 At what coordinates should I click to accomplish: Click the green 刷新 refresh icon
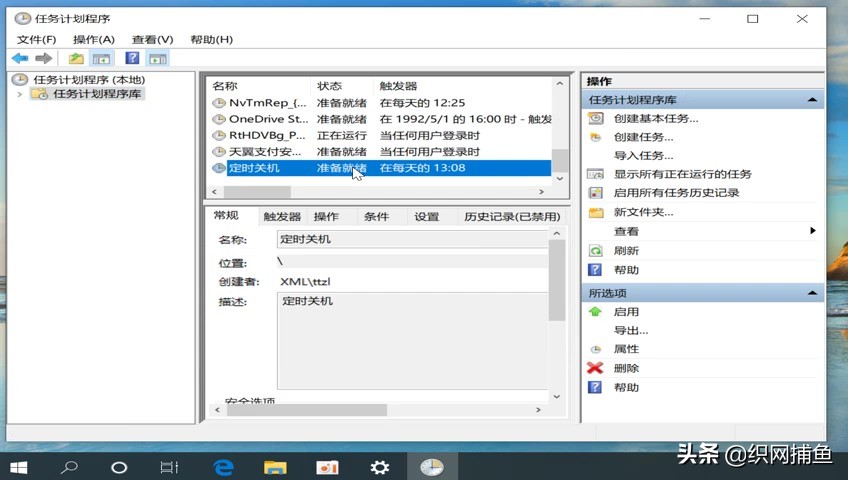(x=595, y=251)
